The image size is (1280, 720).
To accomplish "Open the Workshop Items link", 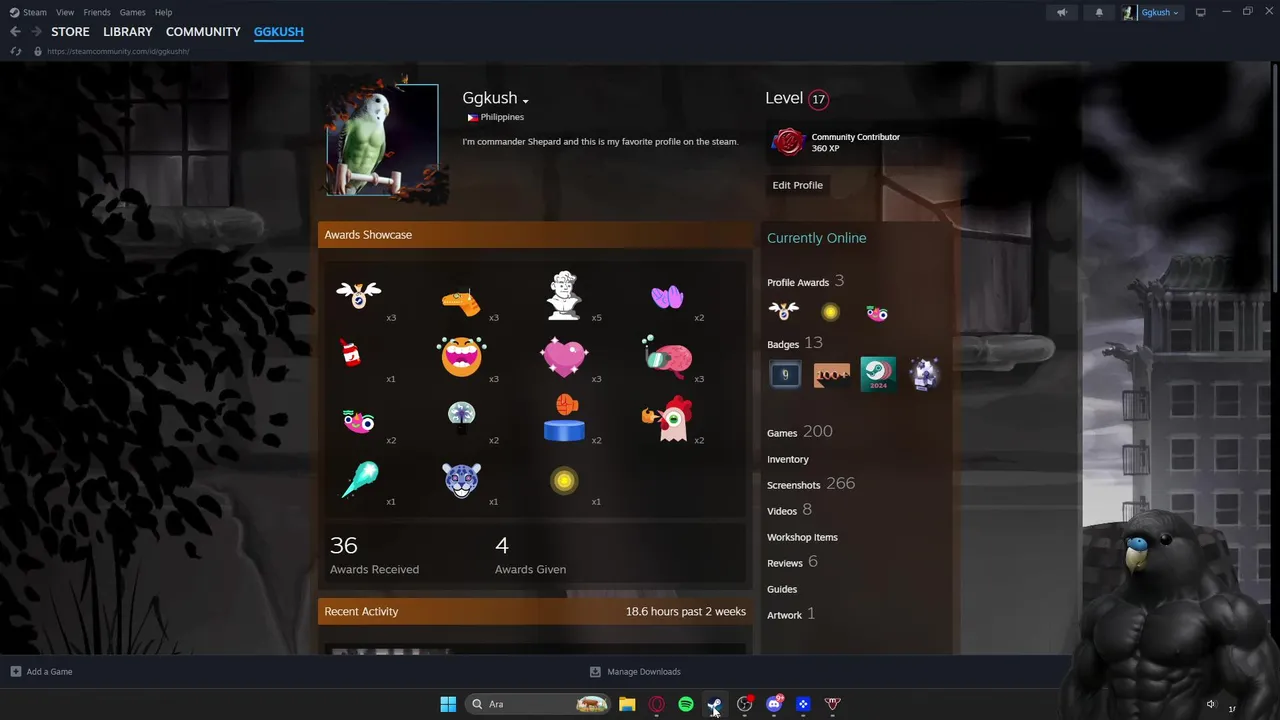I will [x=802, y=537].
